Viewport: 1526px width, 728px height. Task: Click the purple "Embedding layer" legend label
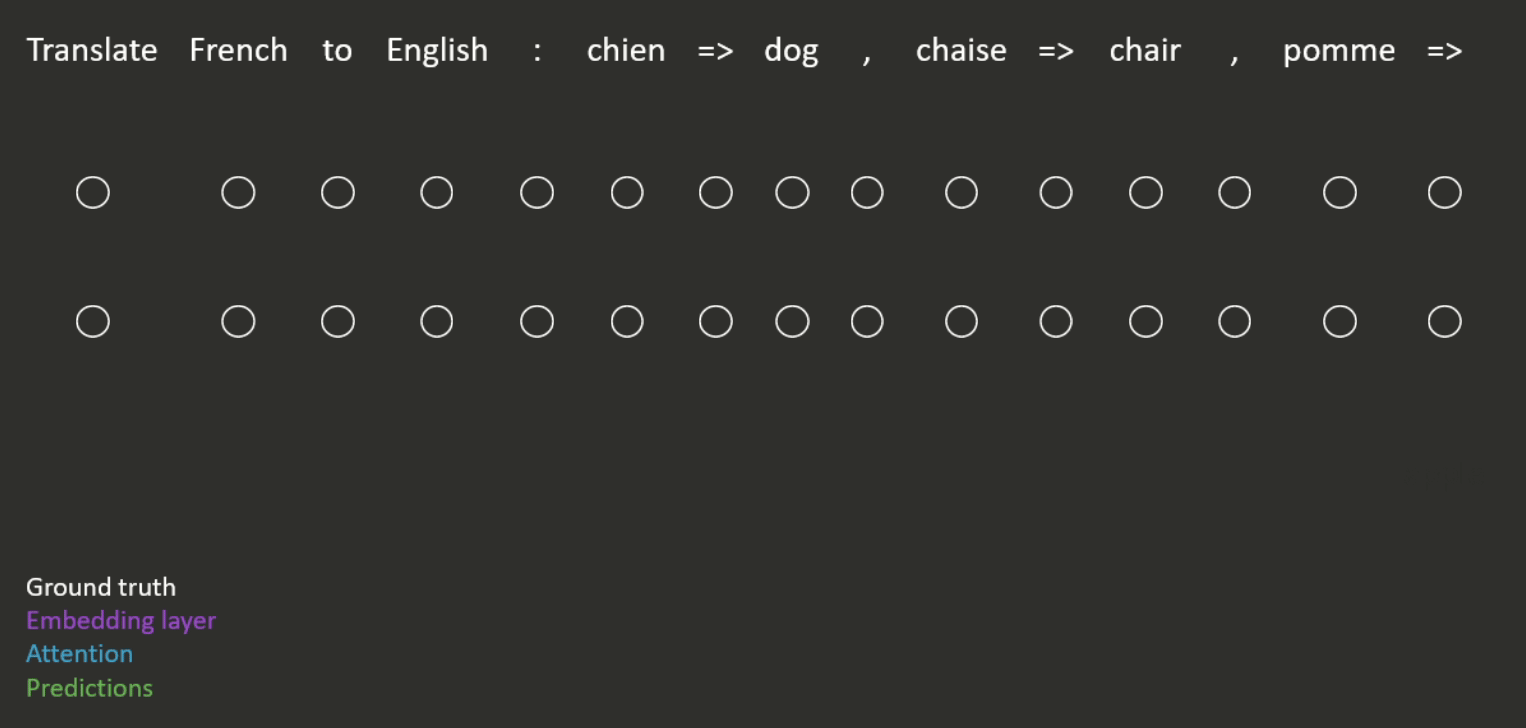click(121, 621)
